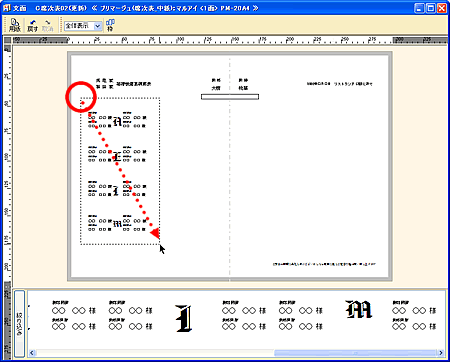Click the horizontal ruler above the page

(230, 40)
